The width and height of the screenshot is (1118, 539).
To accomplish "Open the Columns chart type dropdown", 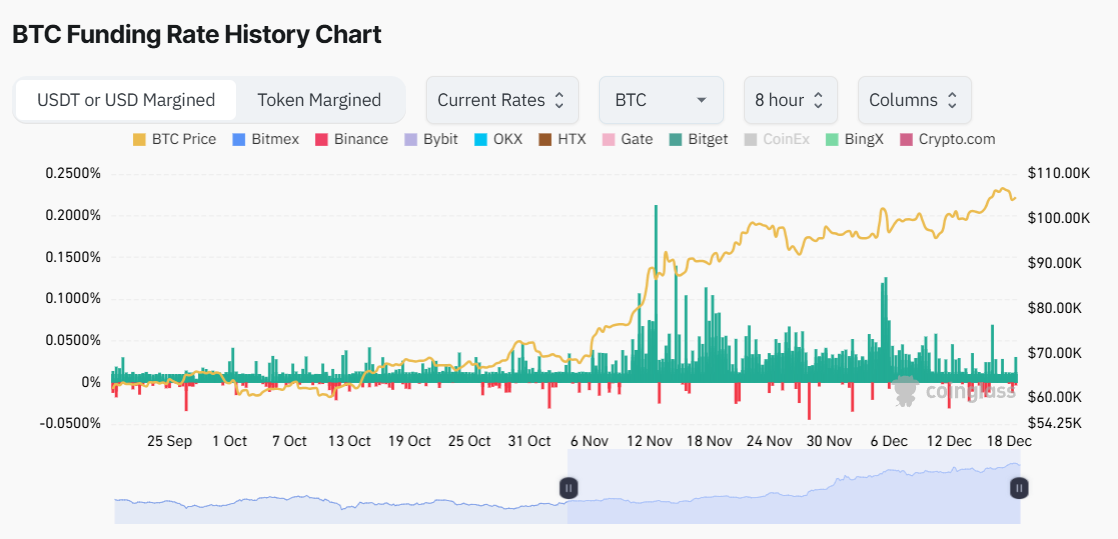I will (914, 100).
